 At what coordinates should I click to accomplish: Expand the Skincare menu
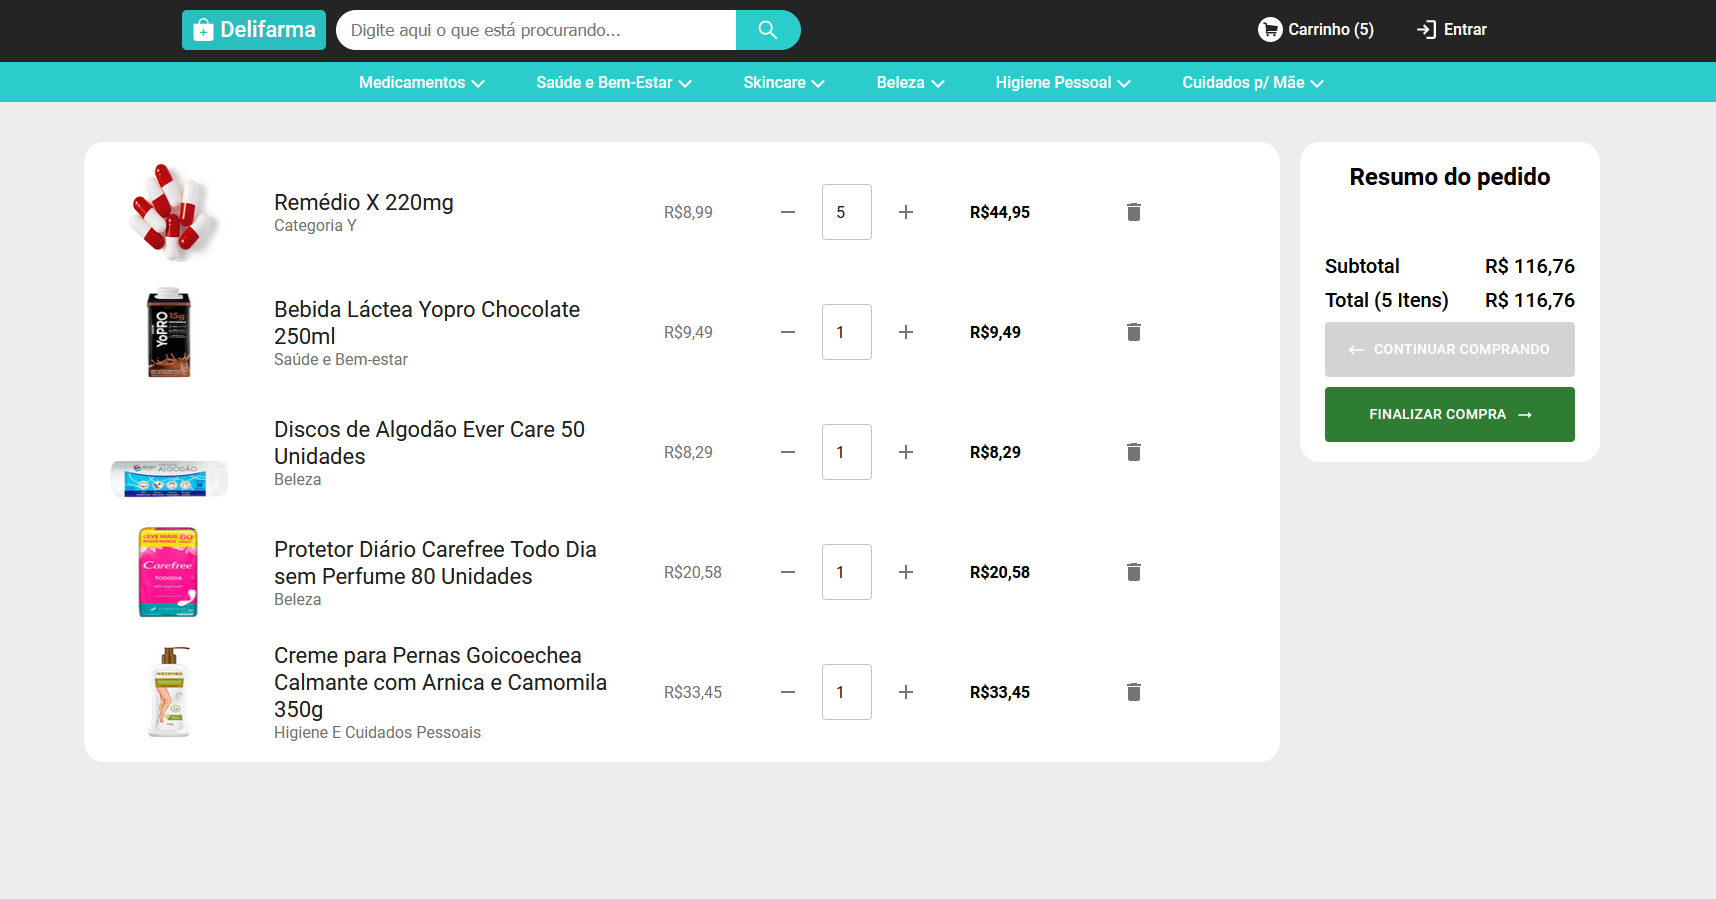pyautogui.click(x=784, y=83)
